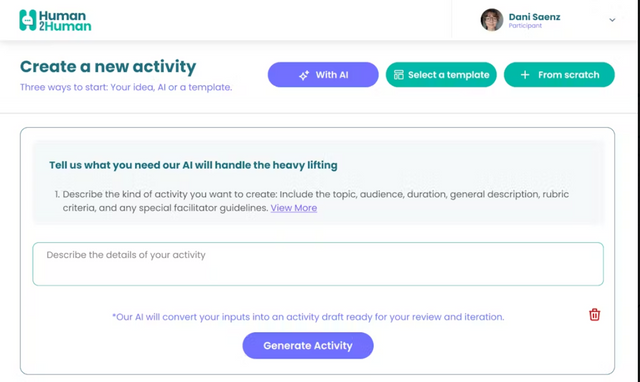Click the AI conversion note text
Image resolution: width=640 pixels, height=382 pixels.
click(x=308, y=317)
